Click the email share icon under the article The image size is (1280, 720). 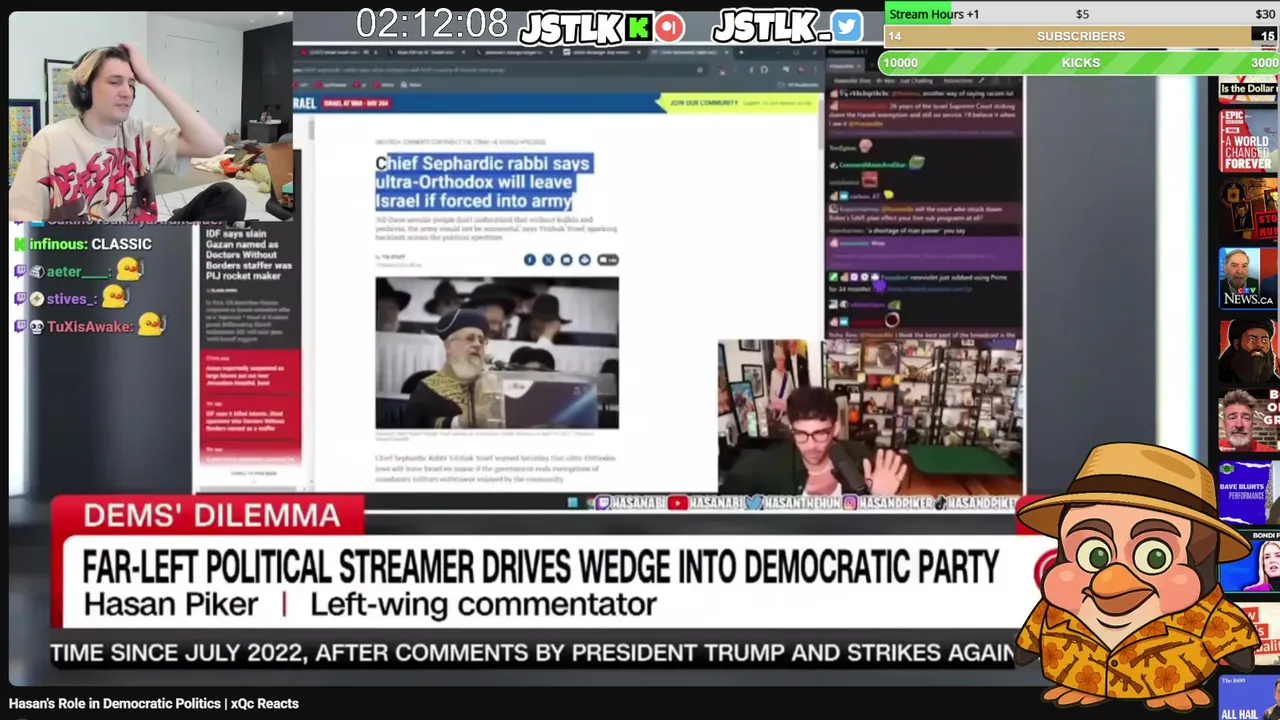point(566,260)
